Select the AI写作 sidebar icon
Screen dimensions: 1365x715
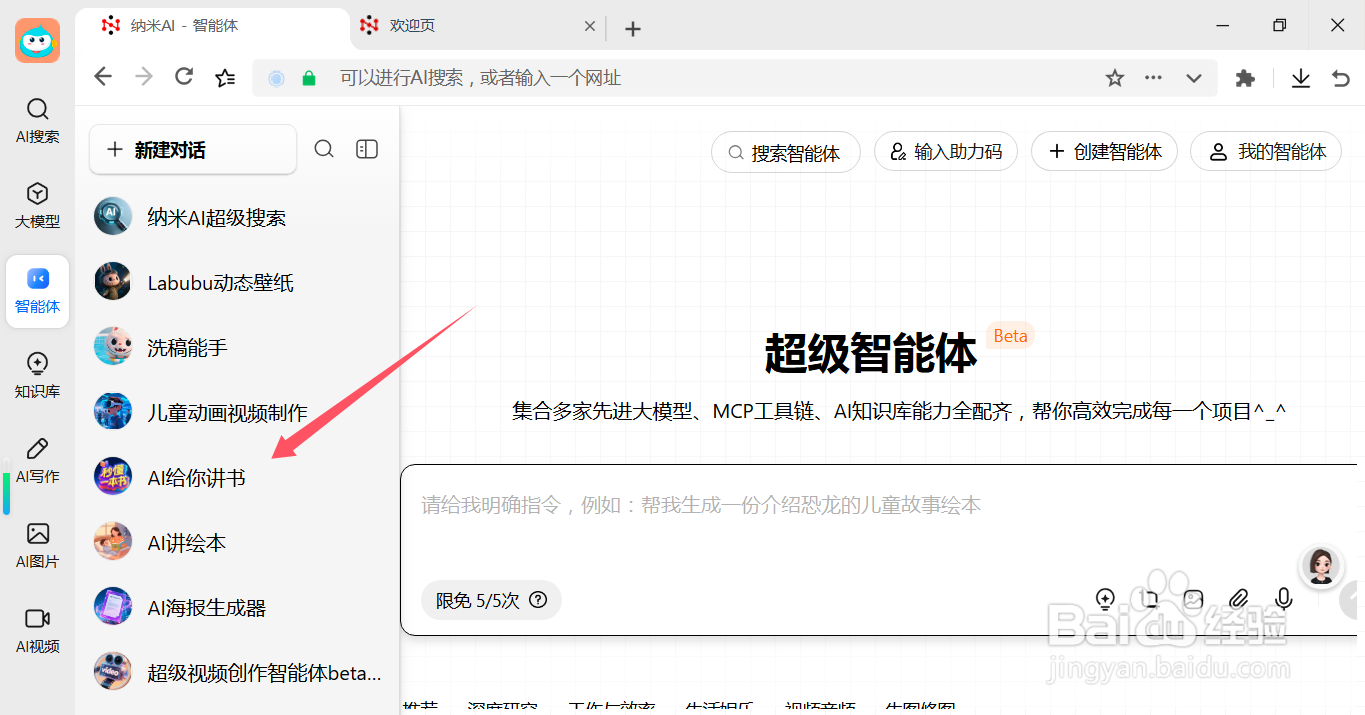(37, 460)
